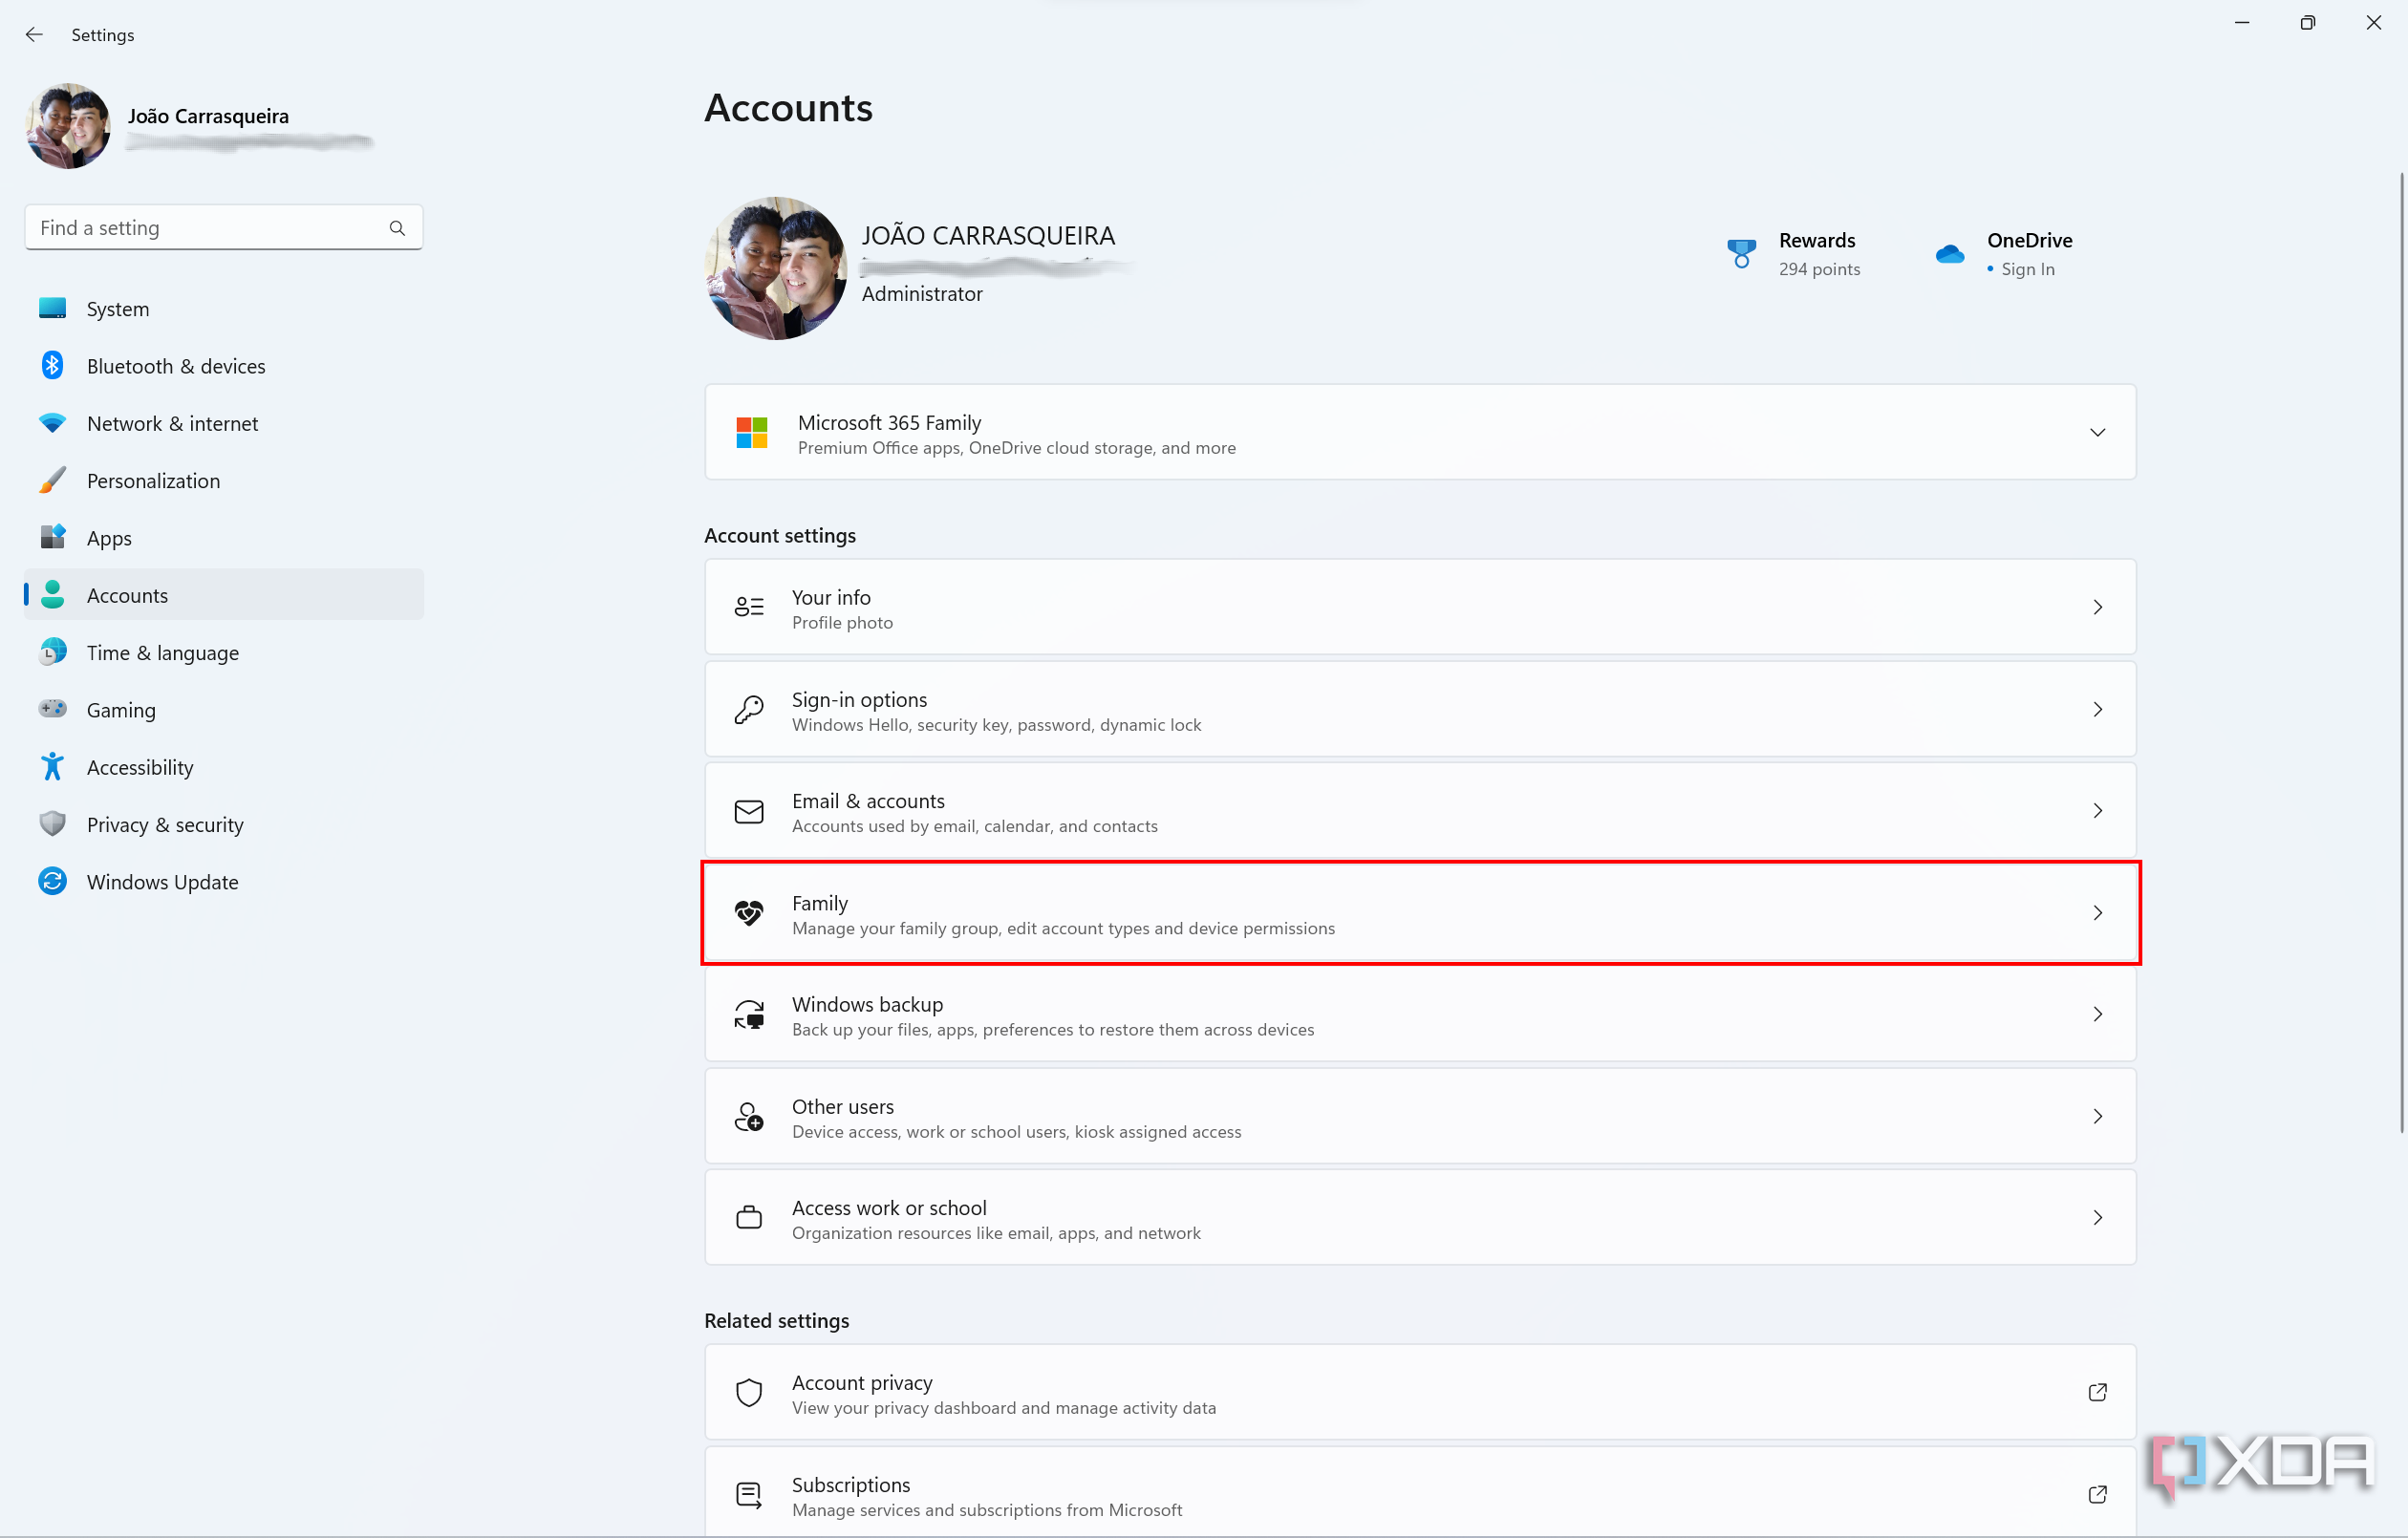Click the Subscriptions icon

tap(749, 1495)
